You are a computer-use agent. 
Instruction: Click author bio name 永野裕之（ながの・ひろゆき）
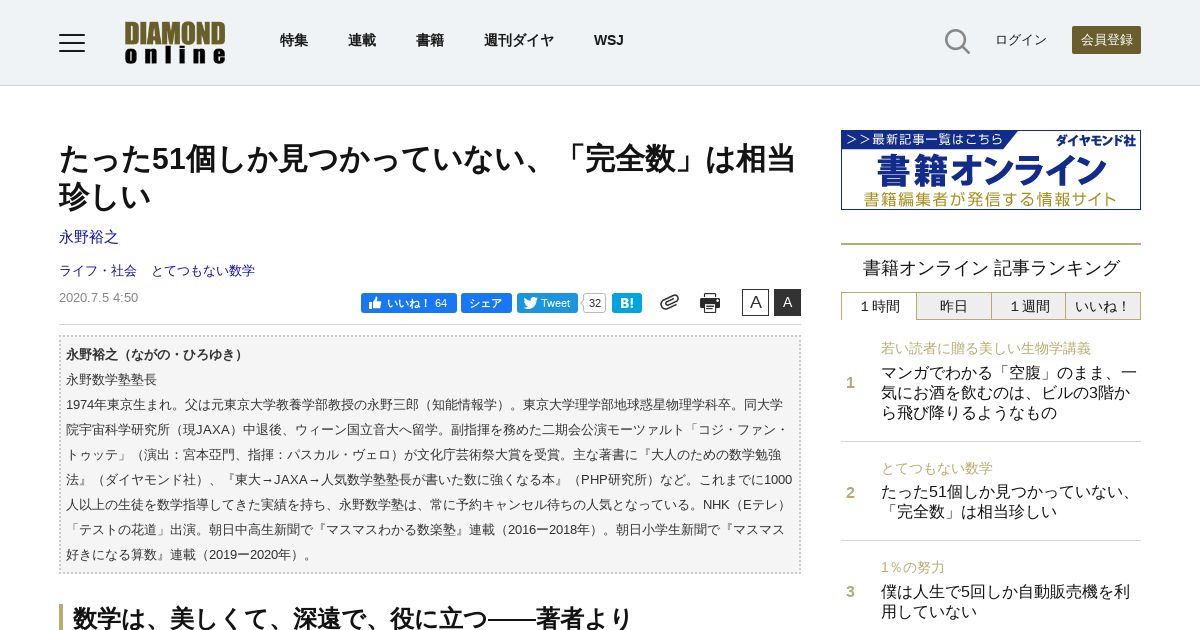point(157,355)
